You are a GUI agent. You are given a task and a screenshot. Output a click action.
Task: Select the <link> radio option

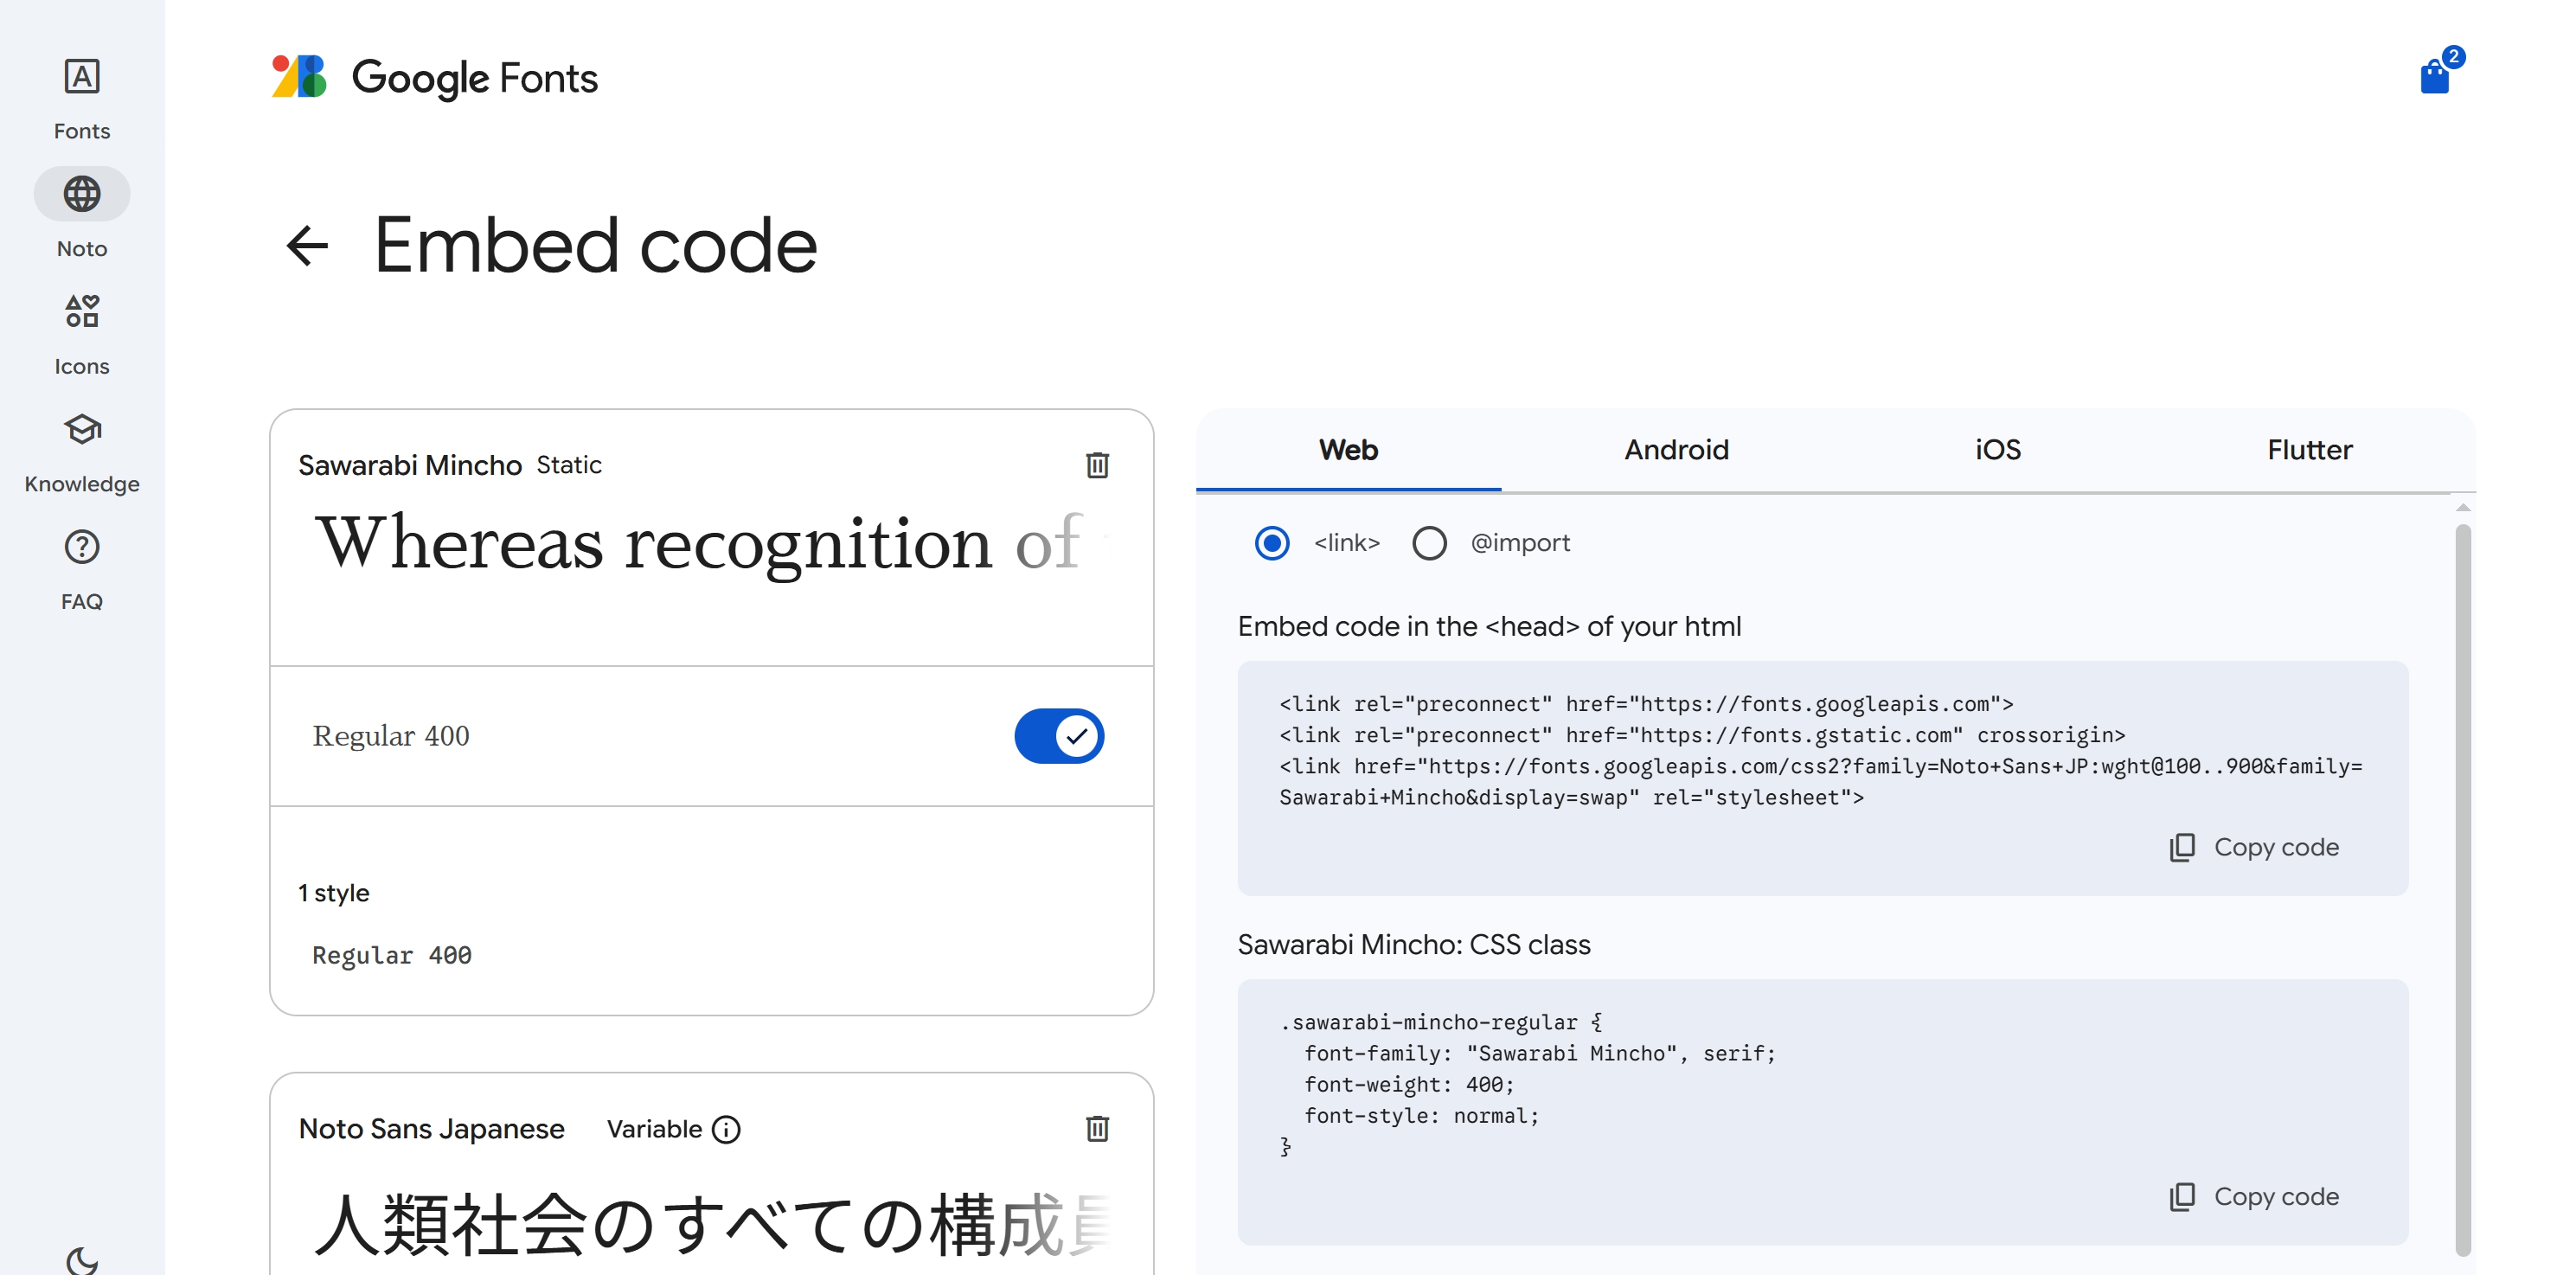click(1272, 543)
